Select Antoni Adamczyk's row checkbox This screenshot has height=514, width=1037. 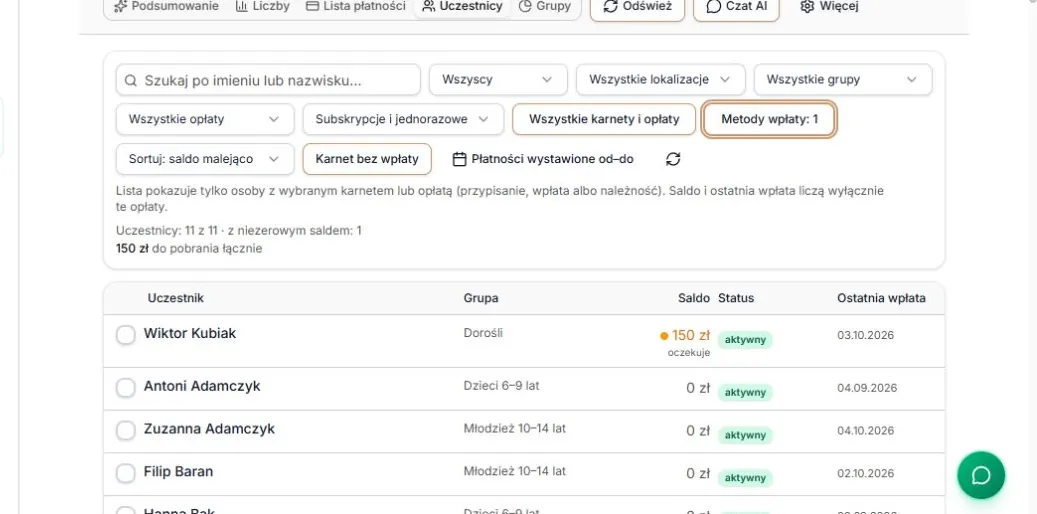126,388
